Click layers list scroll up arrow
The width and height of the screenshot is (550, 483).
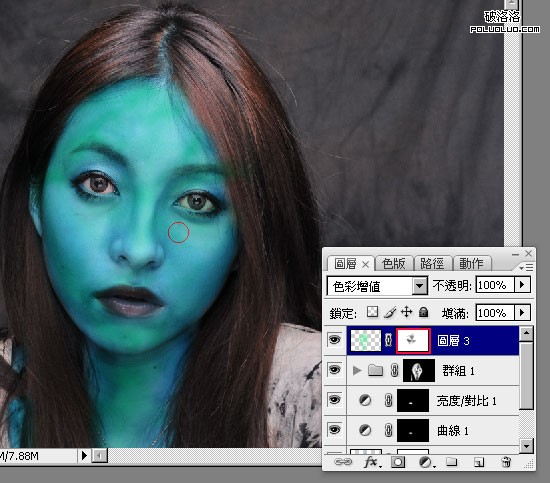[526, 334]
